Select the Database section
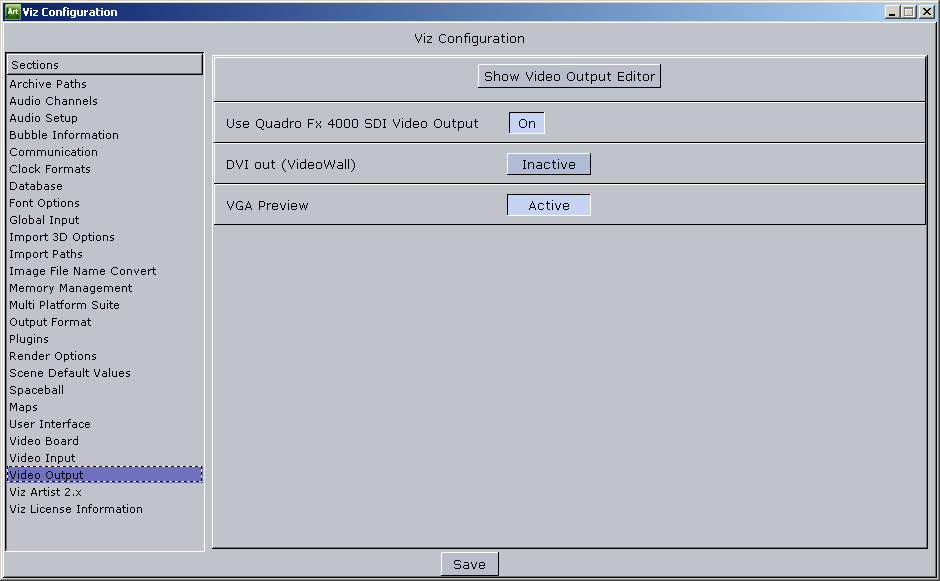The image size is (940, 581). [35, 186]
